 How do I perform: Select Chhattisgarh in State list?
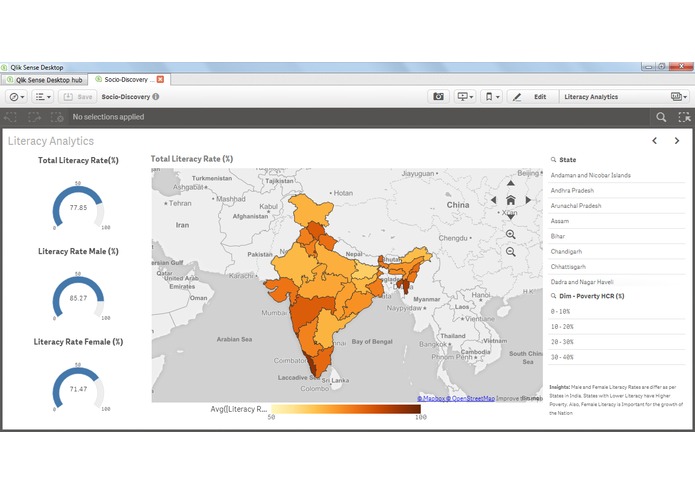click(617, 267)
